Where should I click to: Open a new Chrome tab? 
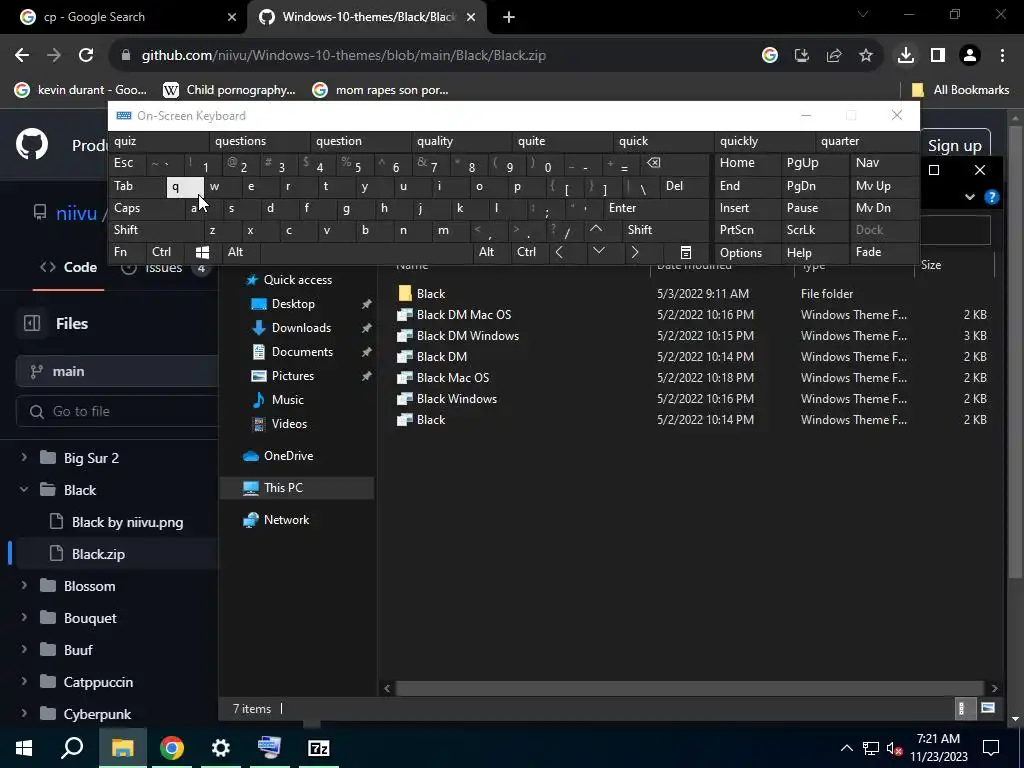509,17
